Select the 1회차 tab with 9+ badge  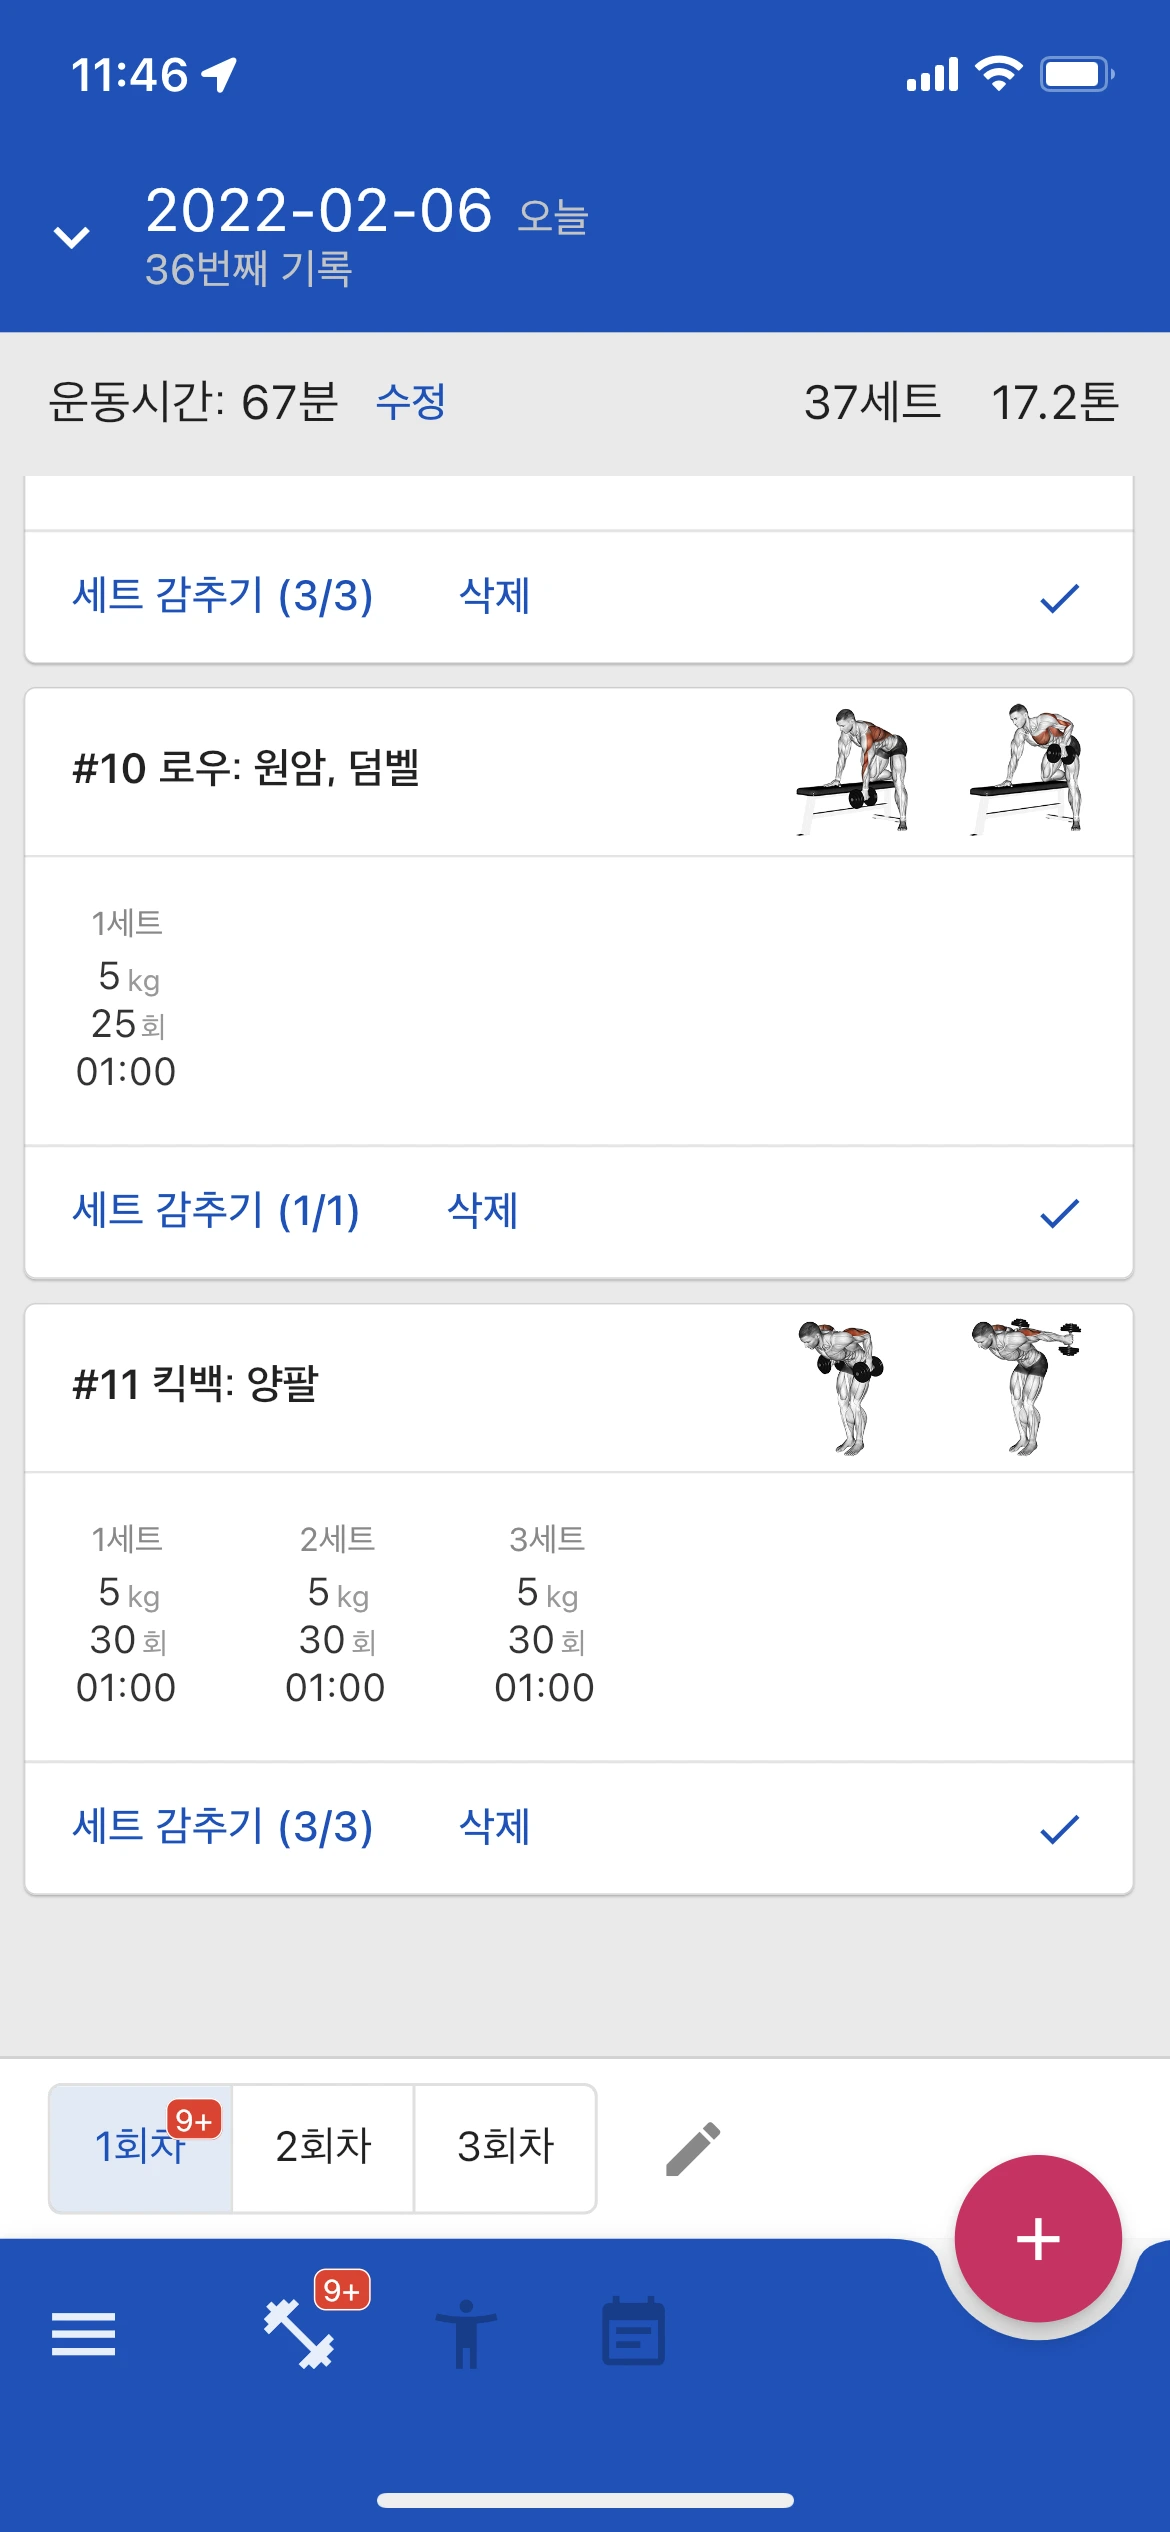(141, 2147)
